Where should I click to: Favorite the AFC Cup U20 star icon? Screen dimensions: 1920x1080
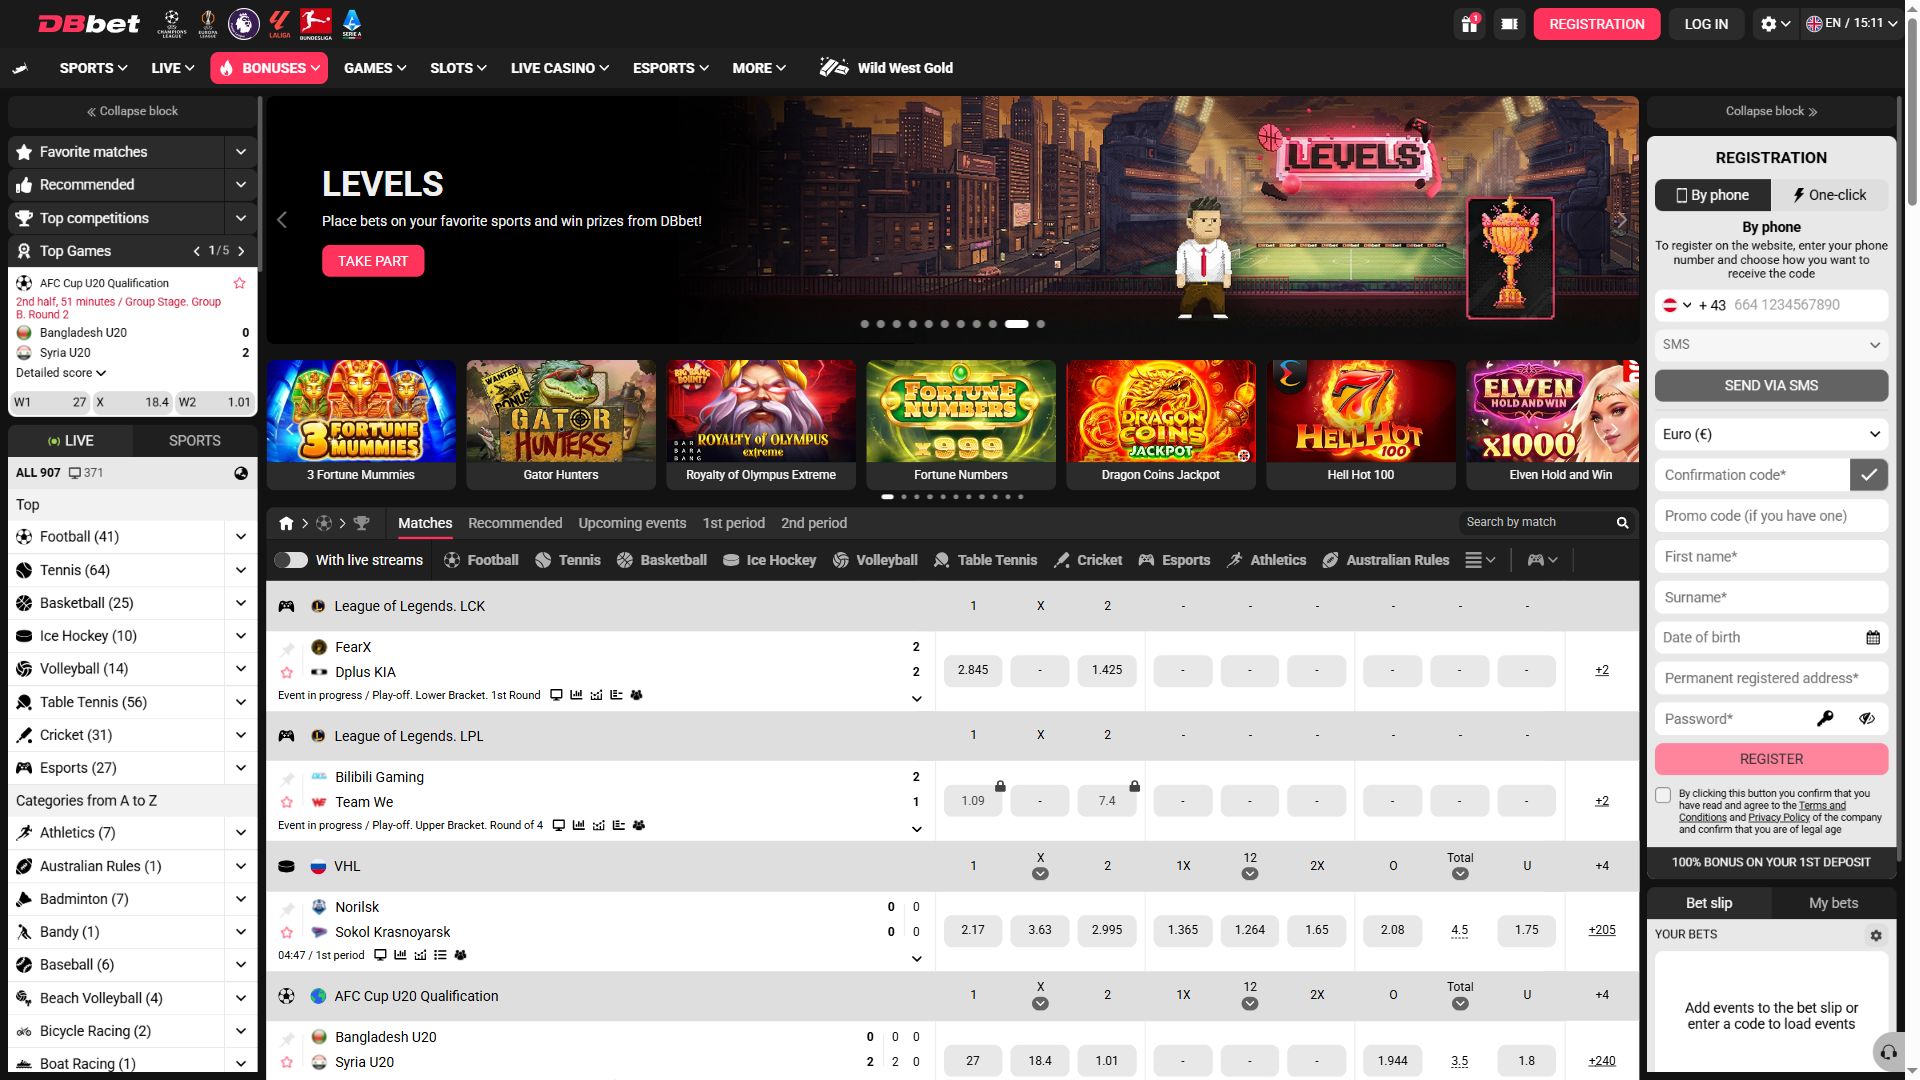click(x=239, y=283)
